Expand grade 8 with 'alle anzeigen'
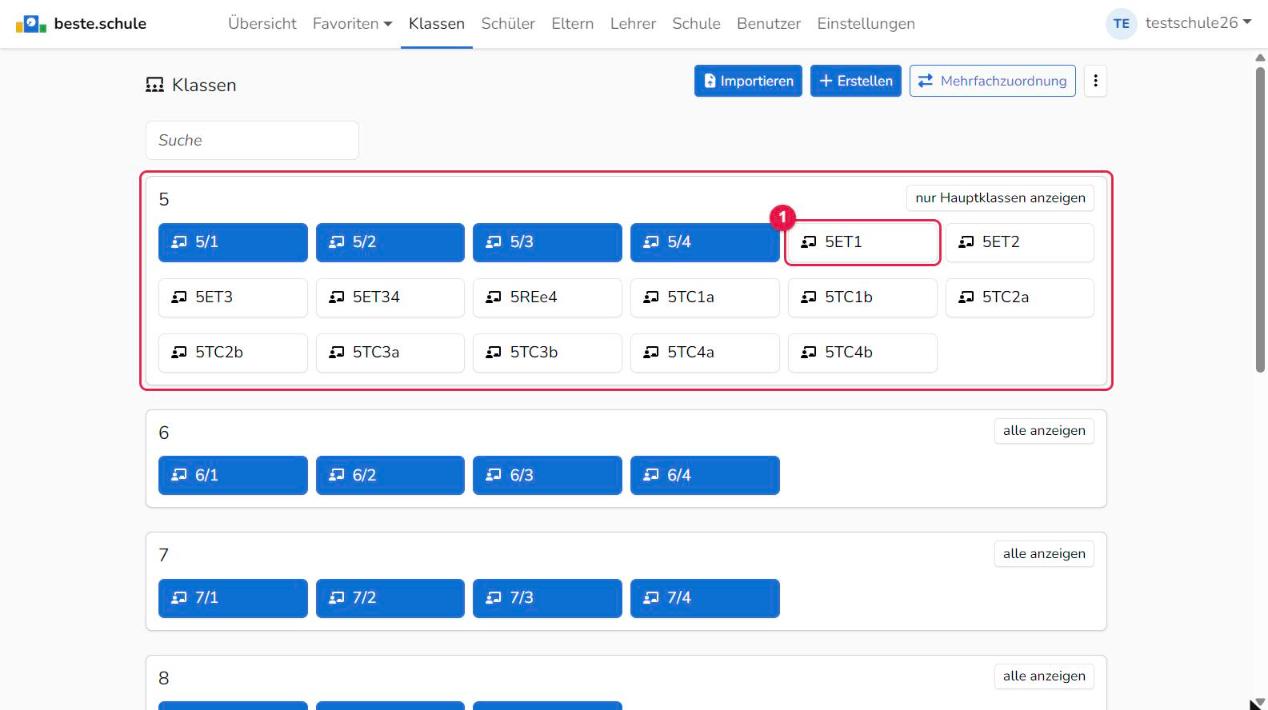The image size is (1268, 710). coord(1043,676)
